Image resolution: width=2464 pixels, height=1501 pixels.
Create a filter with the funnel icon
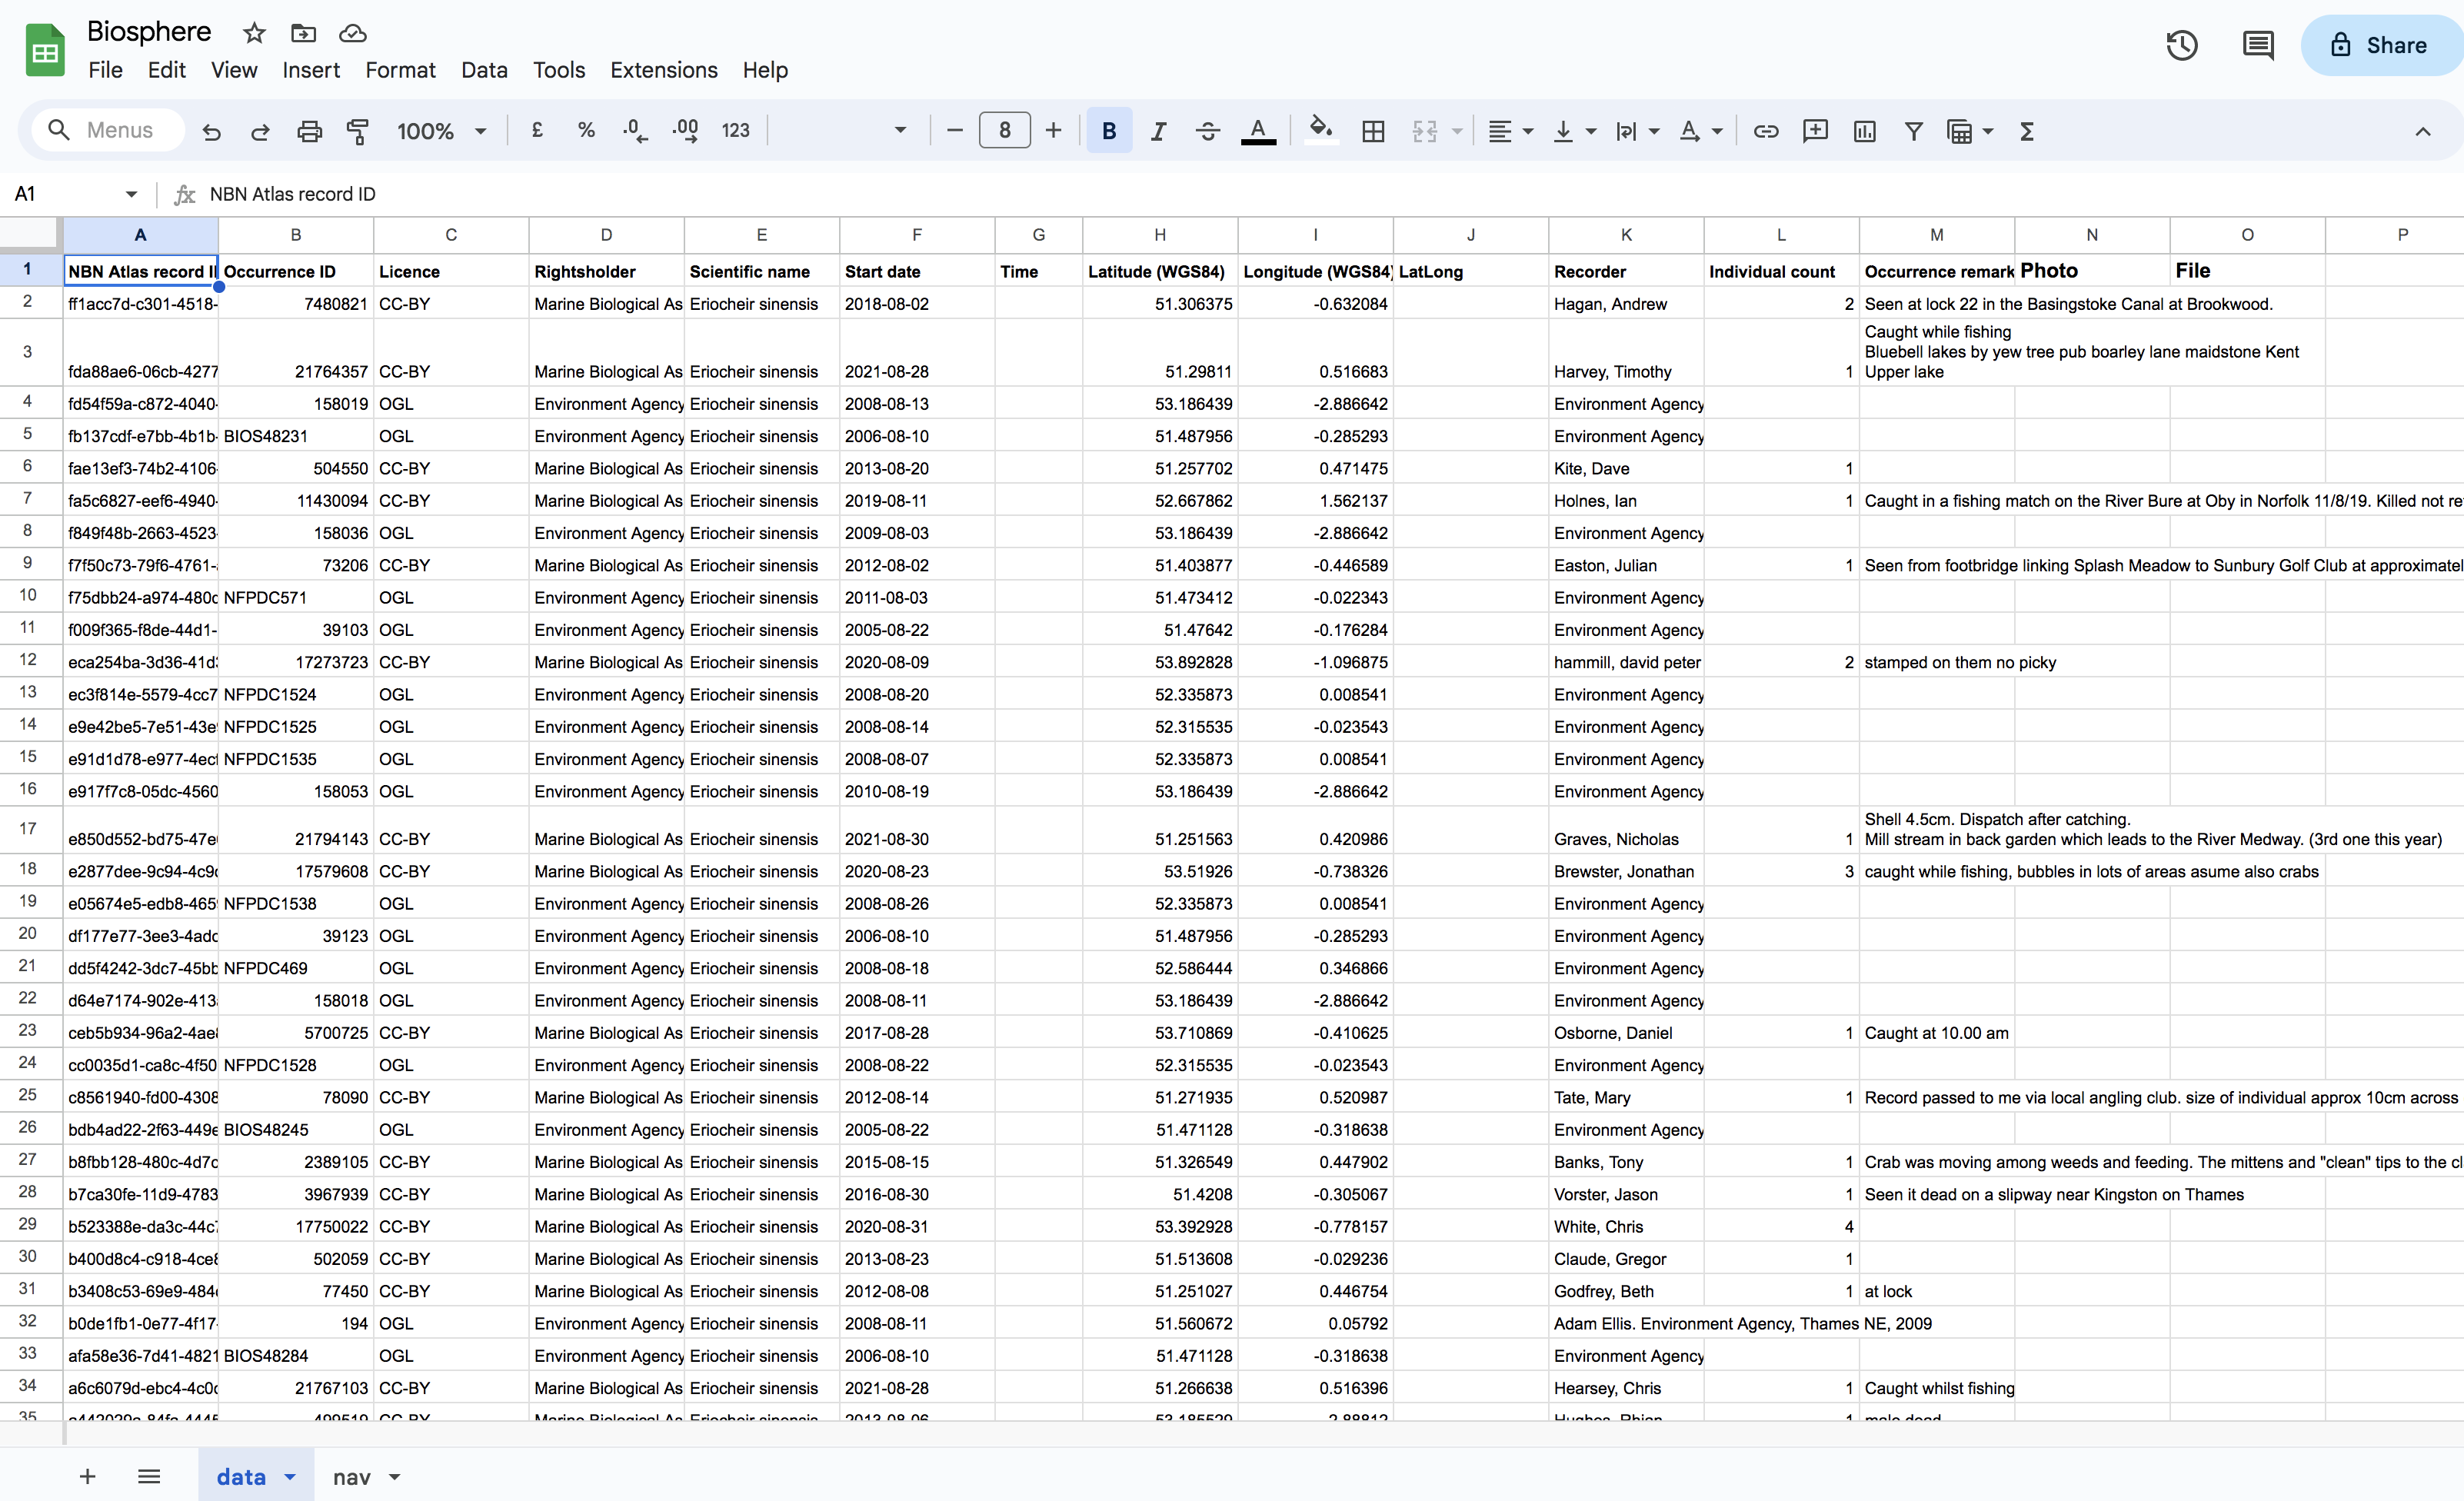point(1913,131)
